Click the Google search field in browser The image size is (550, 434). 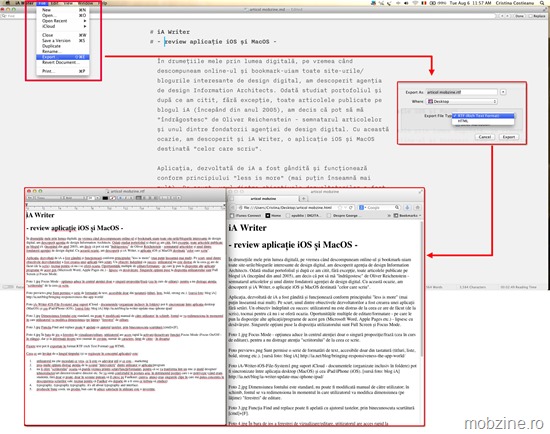(x=380, y=207)
